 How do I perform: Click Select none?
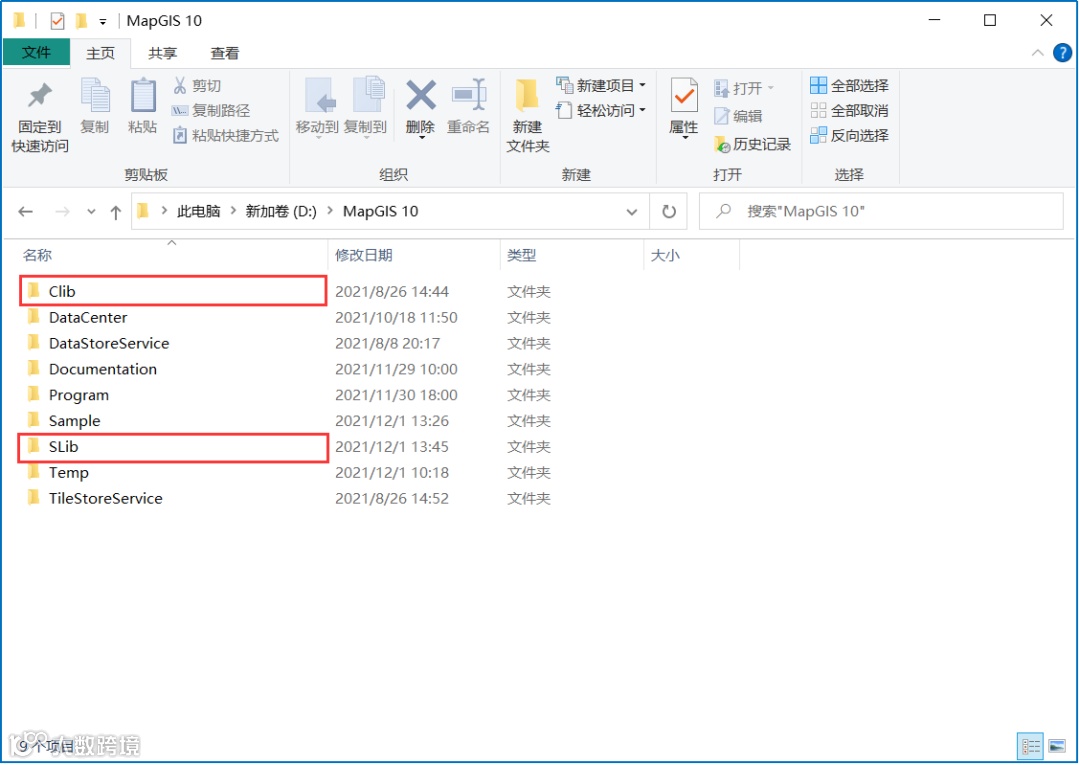[x=849, y=110]
